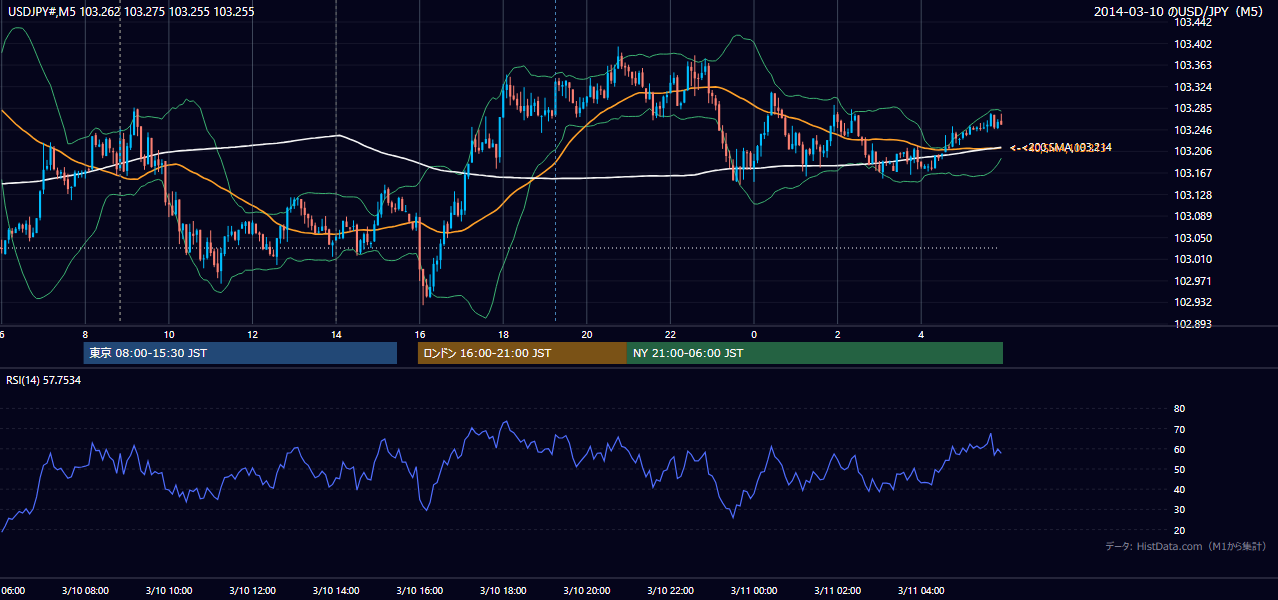This screenshot has height=600, width=1278.
Task: Click price axis label 102.893
Action: click(1193, 324)
